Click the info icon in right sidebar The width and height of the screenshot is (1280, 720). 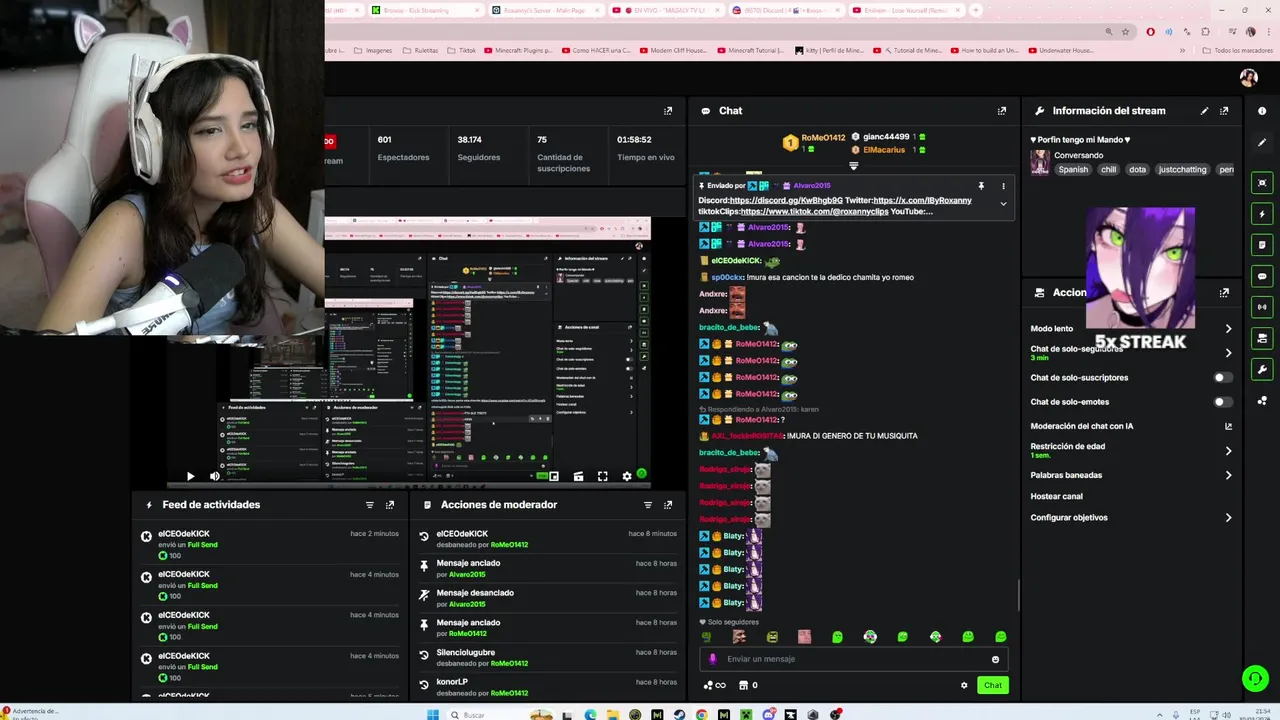pos(1262,111)
